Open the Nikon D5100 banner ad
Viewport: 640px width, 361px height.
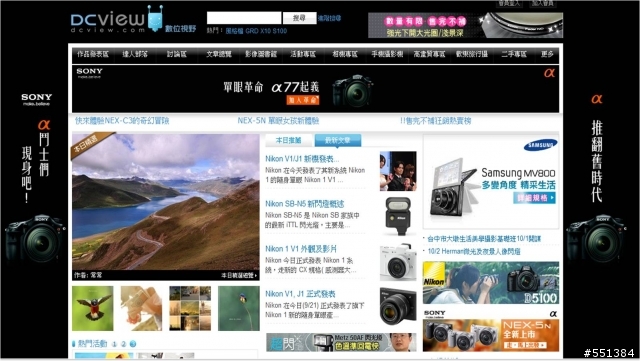tap(491, 283)
